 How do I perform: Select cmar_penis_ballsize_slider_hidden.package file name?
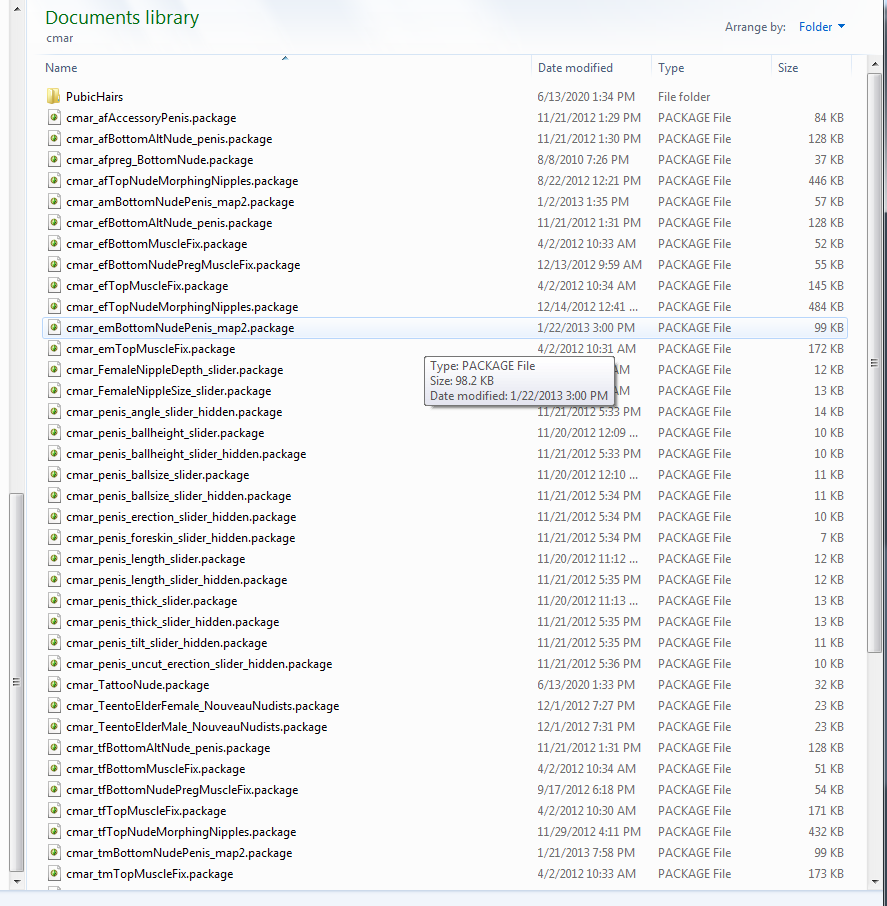[179, 496]
